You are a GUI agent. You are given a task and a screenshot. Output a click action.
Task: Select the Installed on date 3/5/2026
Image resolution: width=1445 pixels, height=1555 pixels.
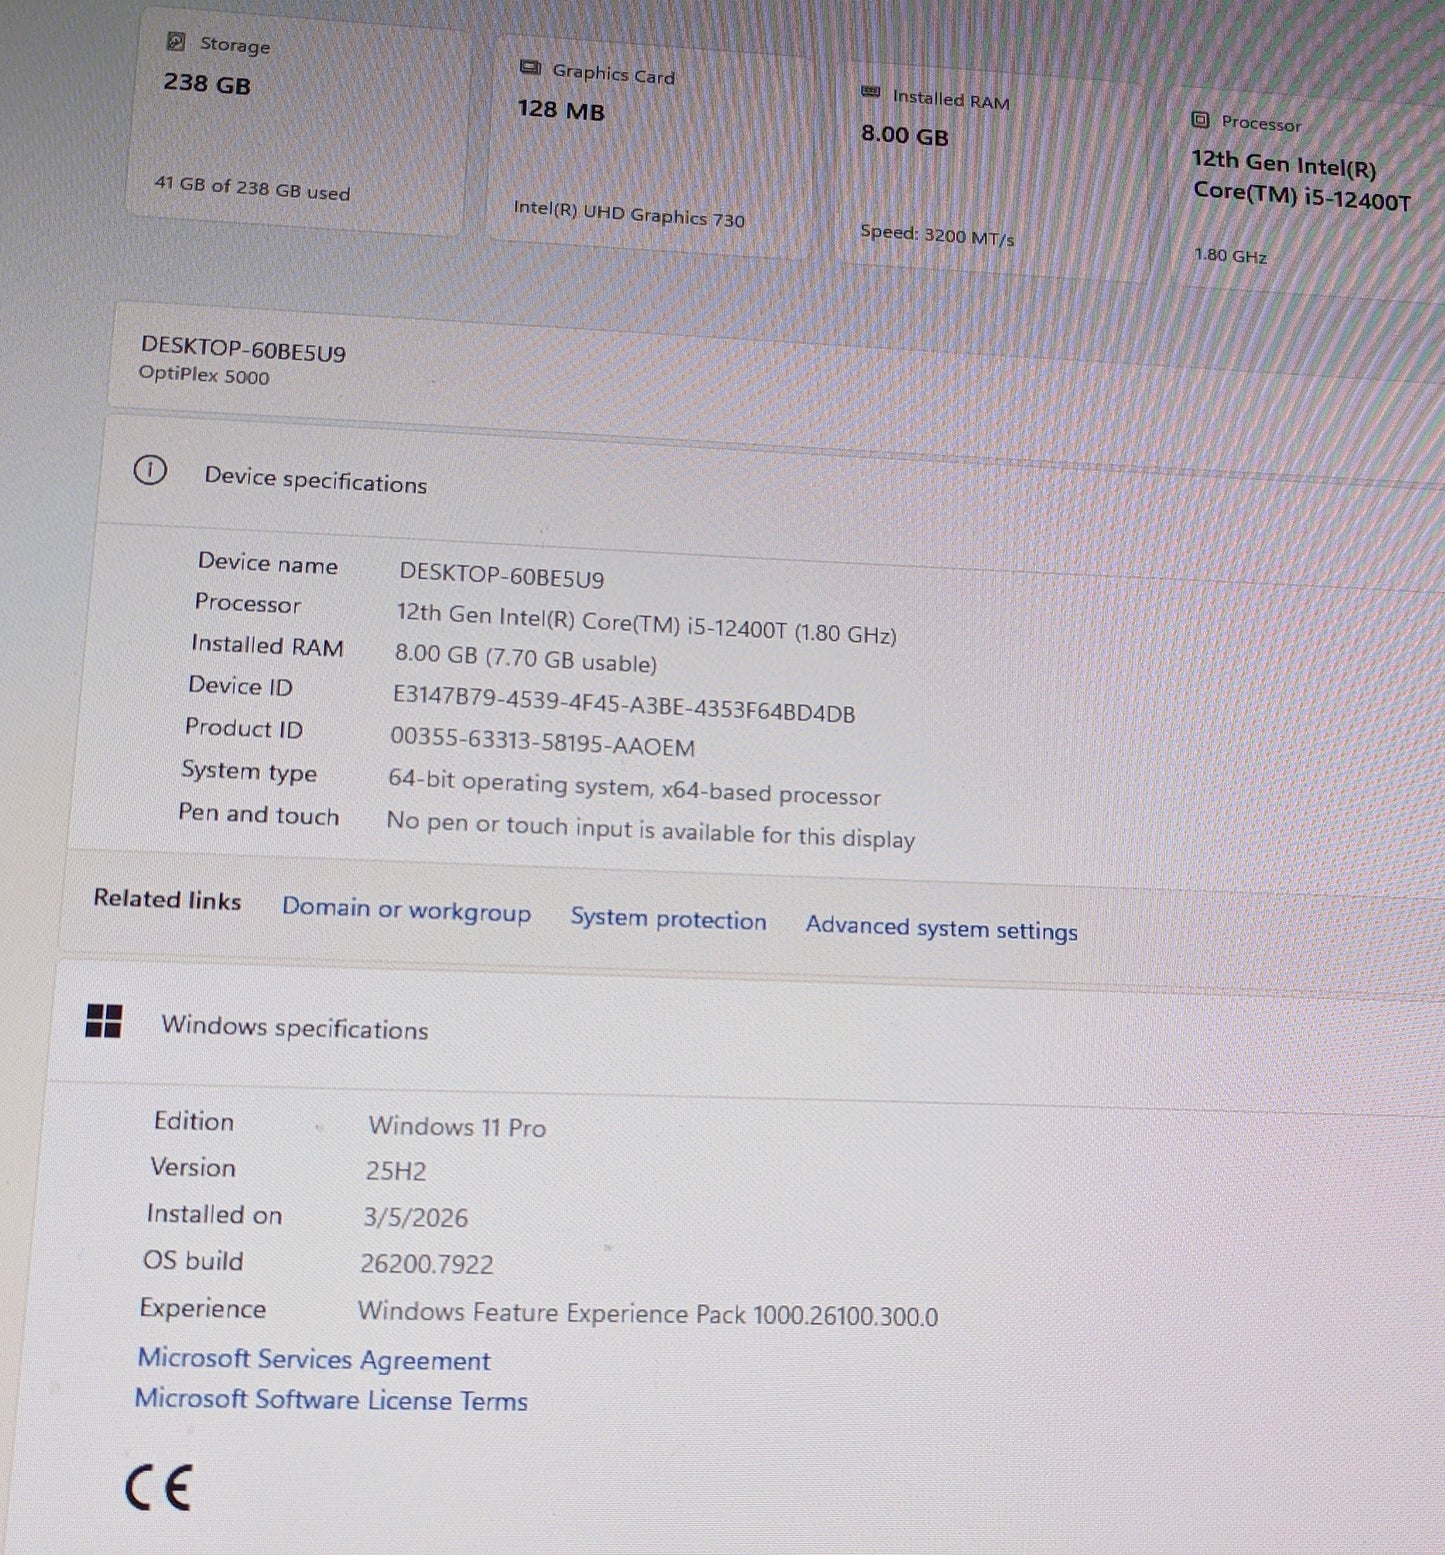pyautogui.click(x=415, y=1217)
